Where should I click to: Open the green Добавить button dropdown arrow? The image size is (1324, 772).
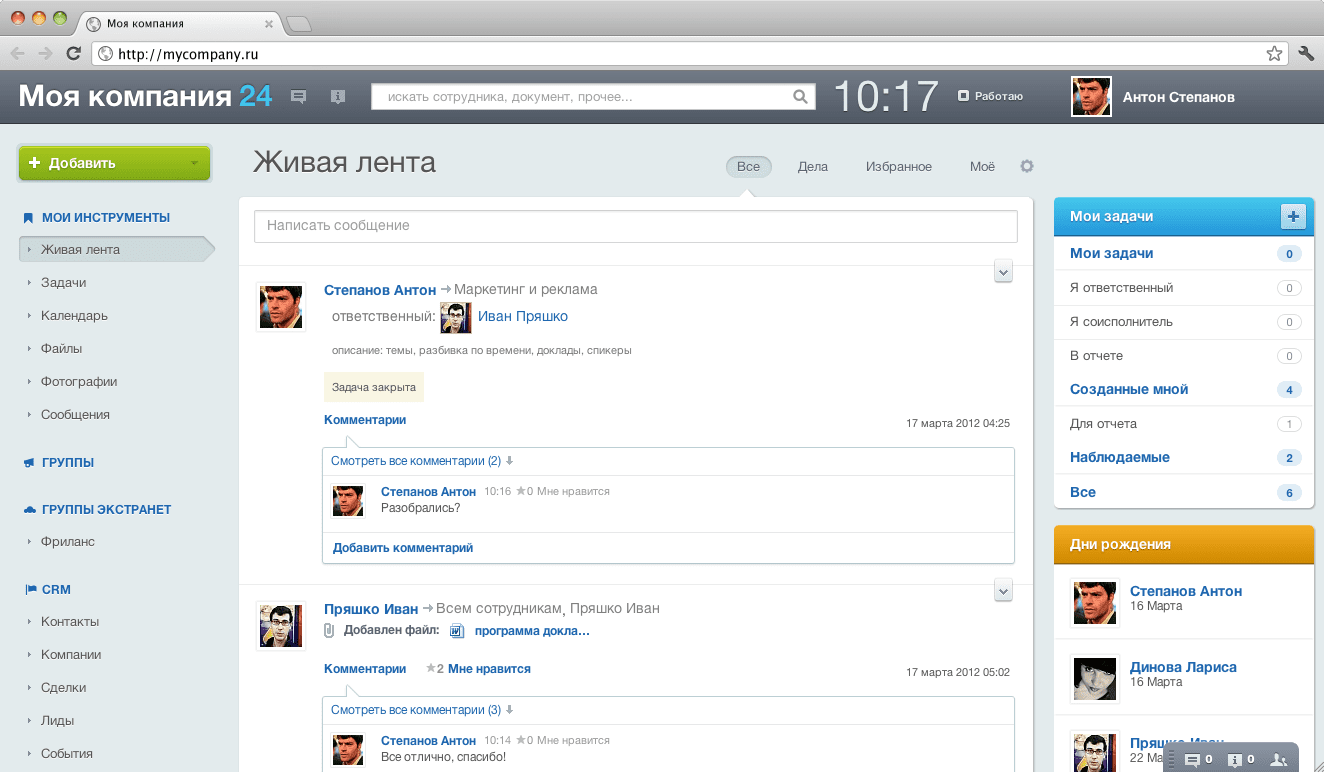click(194, 163)
